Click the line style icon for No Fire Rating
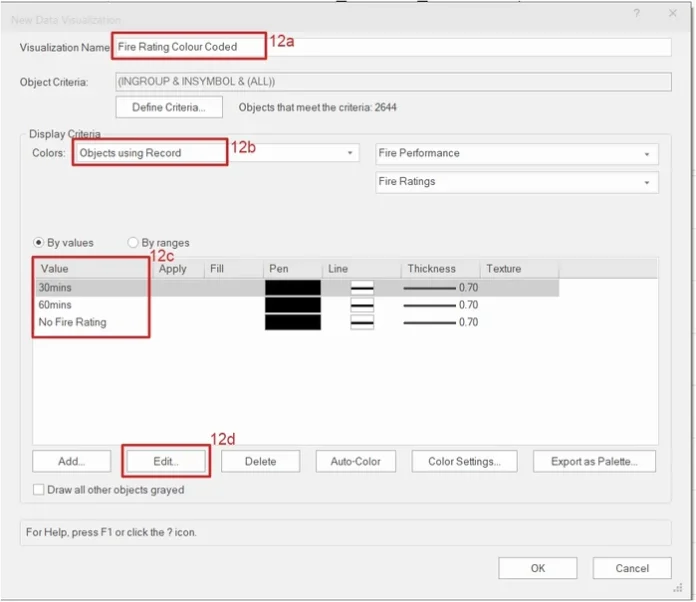696x602 pixels. pos(362,322)
